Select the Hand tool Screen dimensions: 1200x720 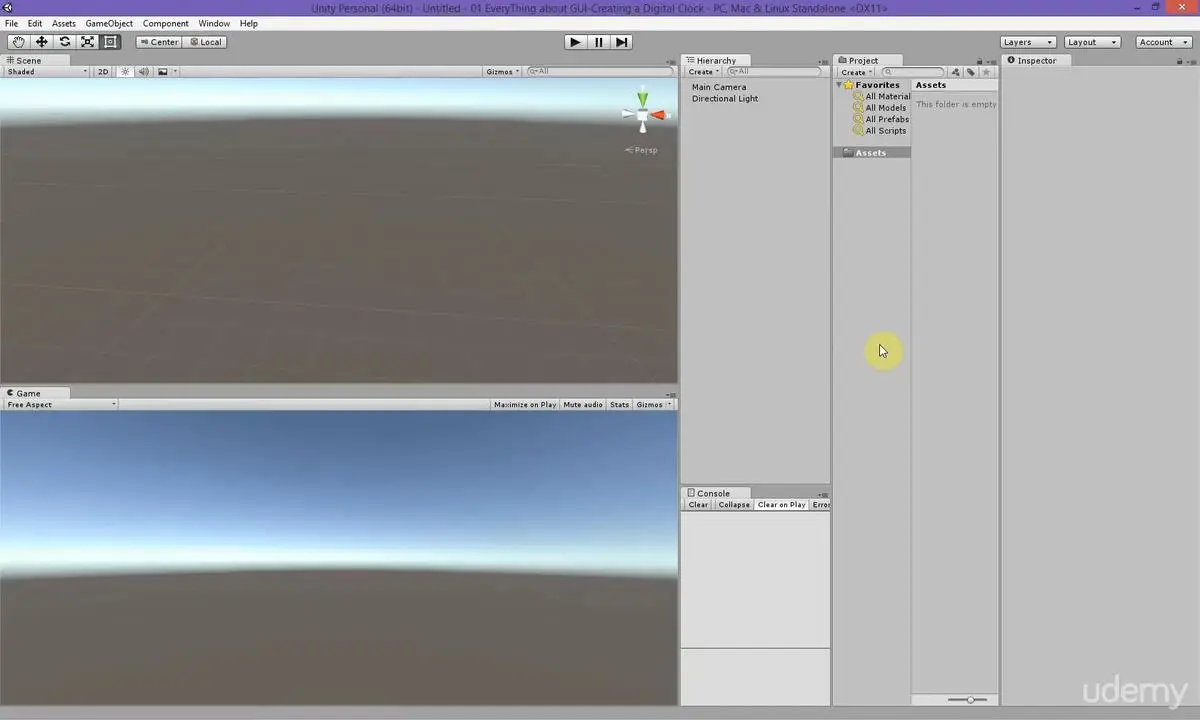tap(18, 42)
